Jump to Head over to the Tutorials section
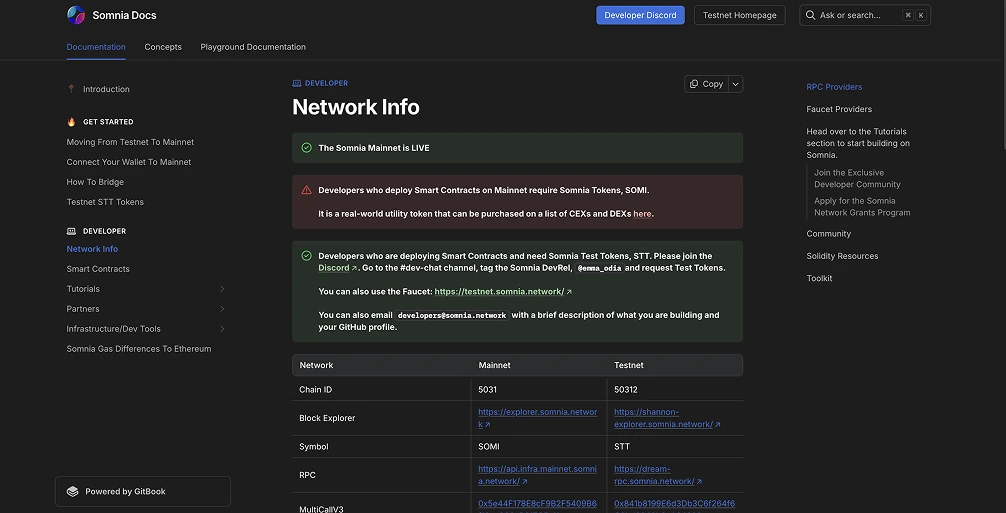1006x513 pixels. [x=858, y=144]
